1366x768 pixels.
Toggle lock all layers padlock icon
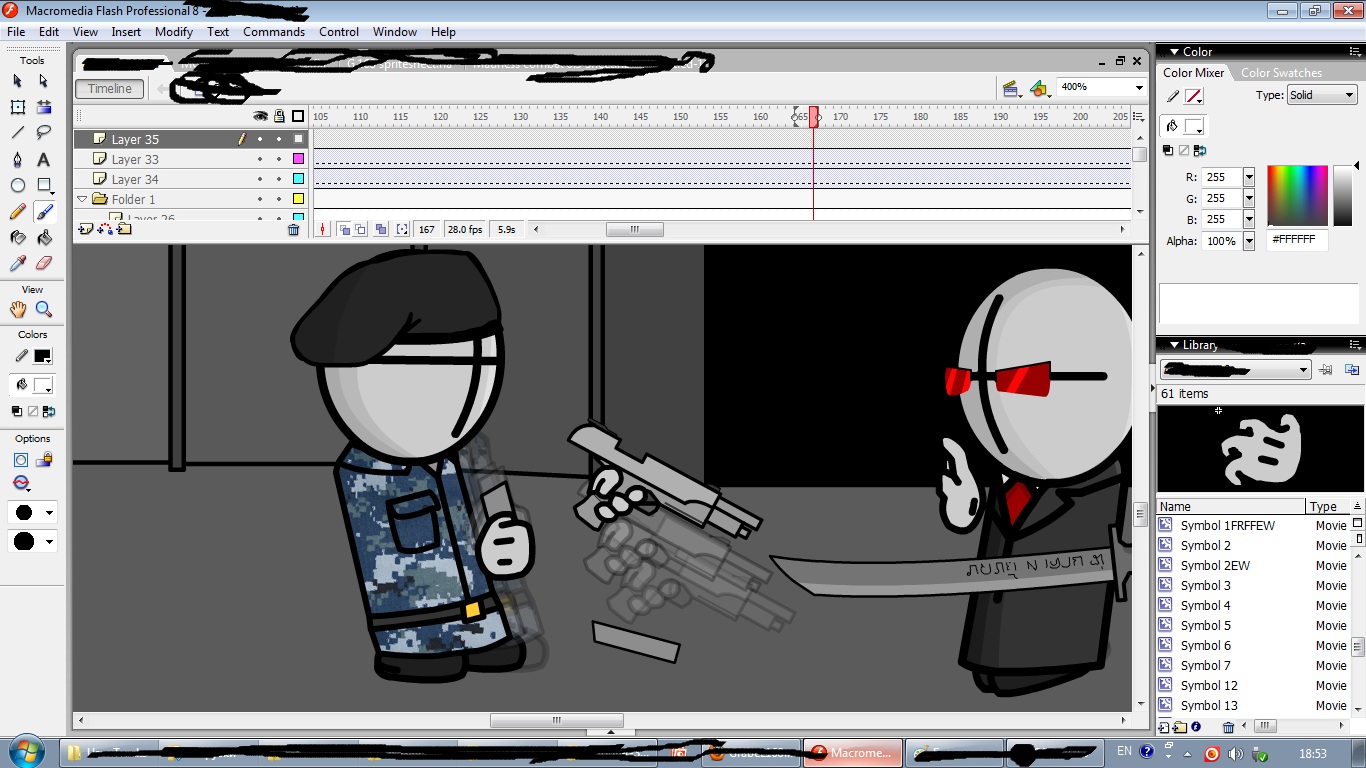(279, 116)
